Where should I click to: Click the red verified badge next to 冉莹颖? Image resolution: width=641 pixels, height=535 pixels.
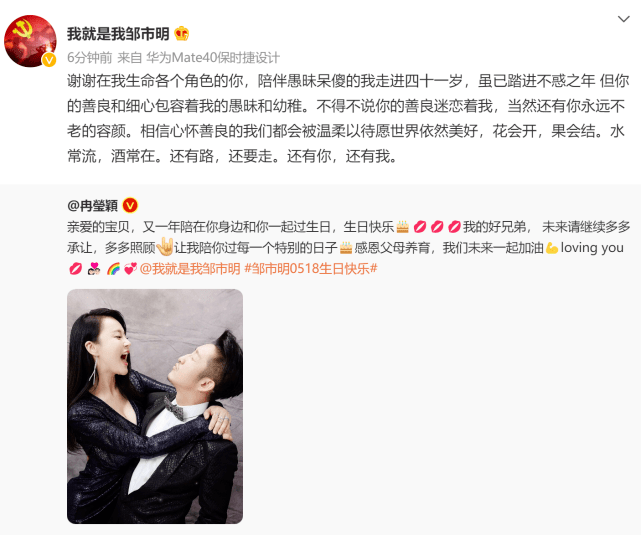click(130, 205)
